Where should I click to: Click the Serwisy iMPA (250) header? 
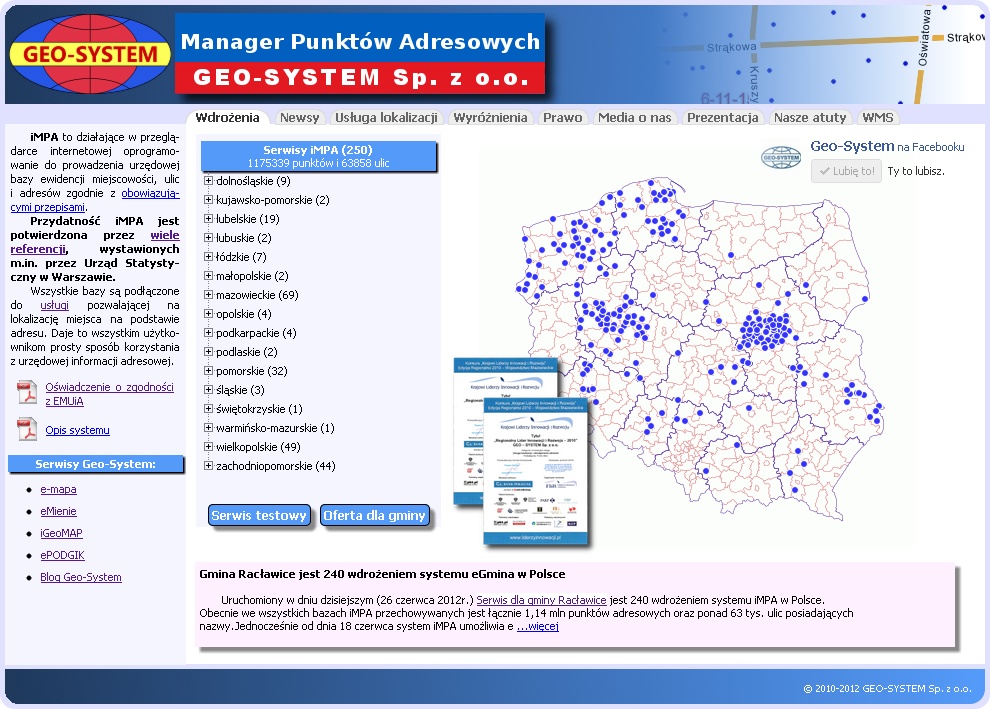[x=318, y=156]
